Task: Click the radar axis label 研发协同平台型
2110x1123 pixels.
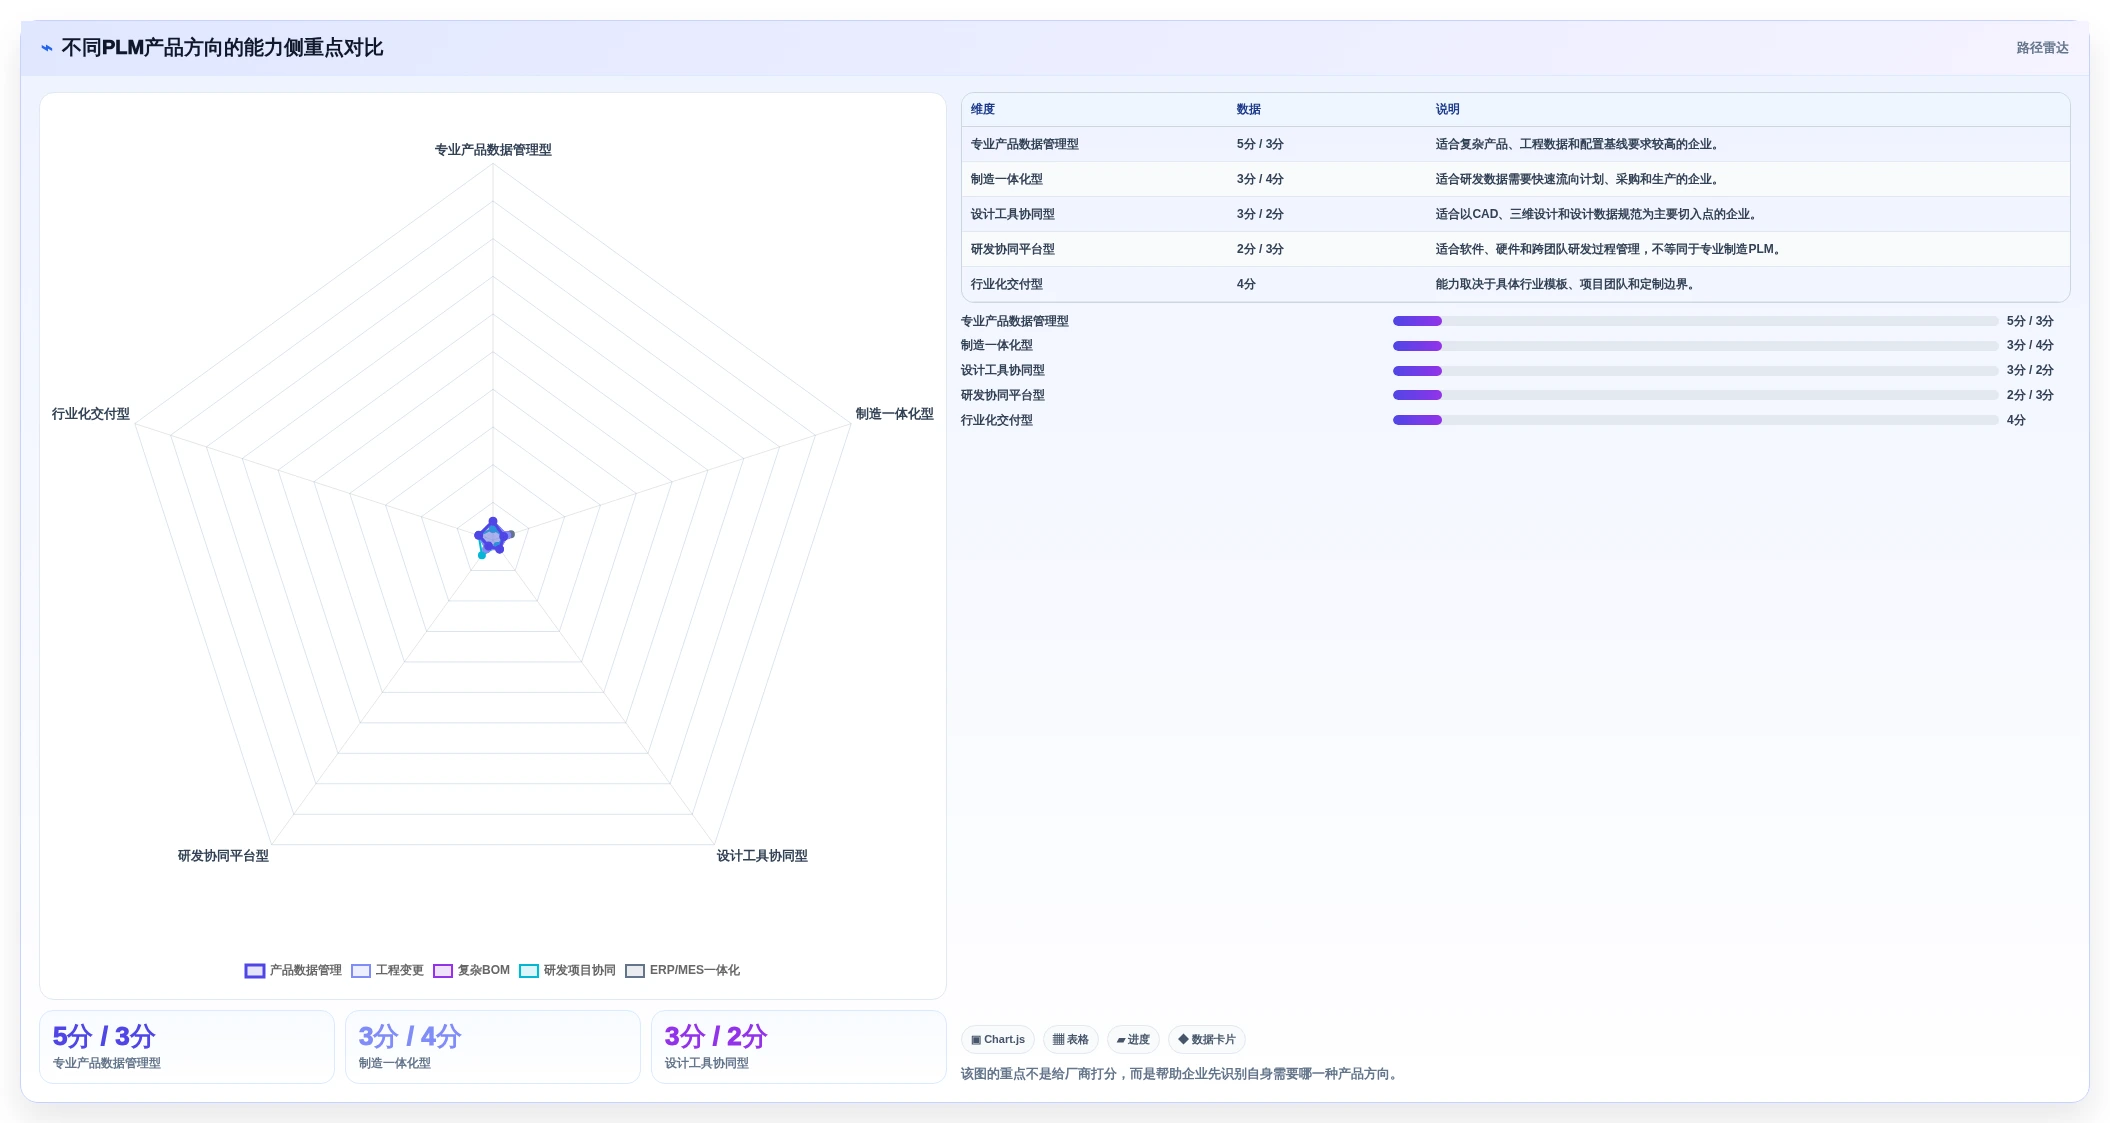Action: tap(223, 856)
